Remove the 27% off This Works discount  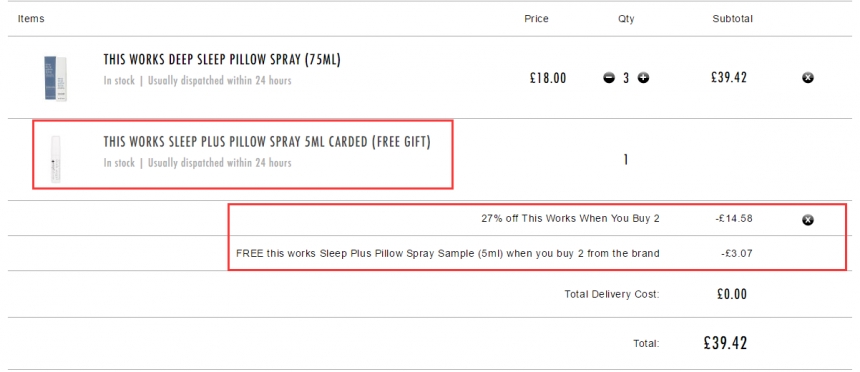(807, 220)
